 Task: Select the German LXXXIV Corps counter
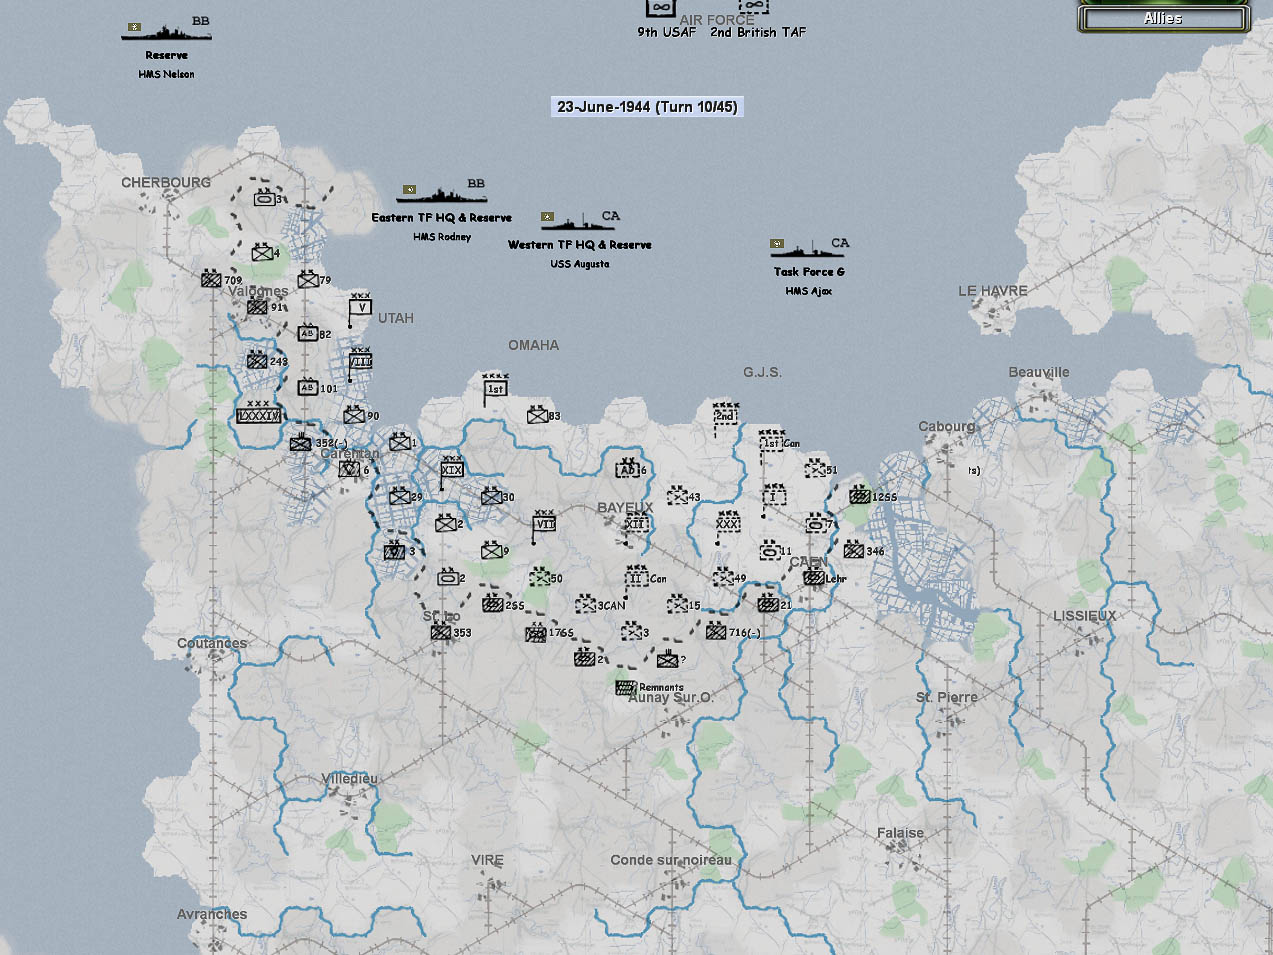(258, 413)
